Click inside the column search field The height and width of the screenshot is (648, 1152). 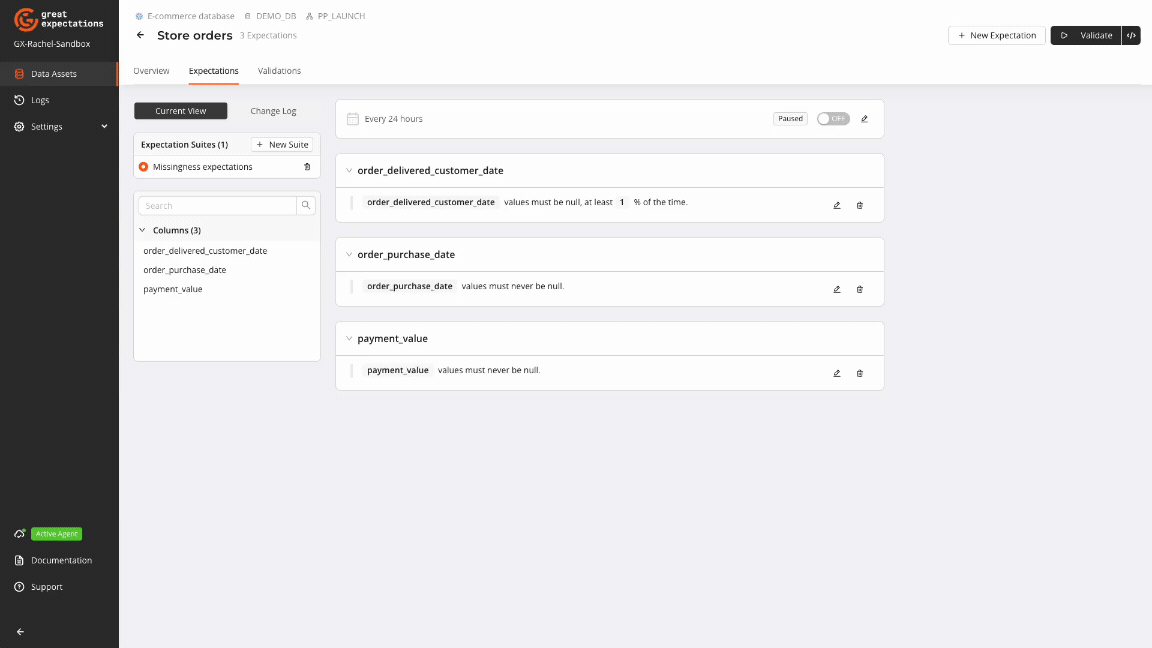(215, 205)
